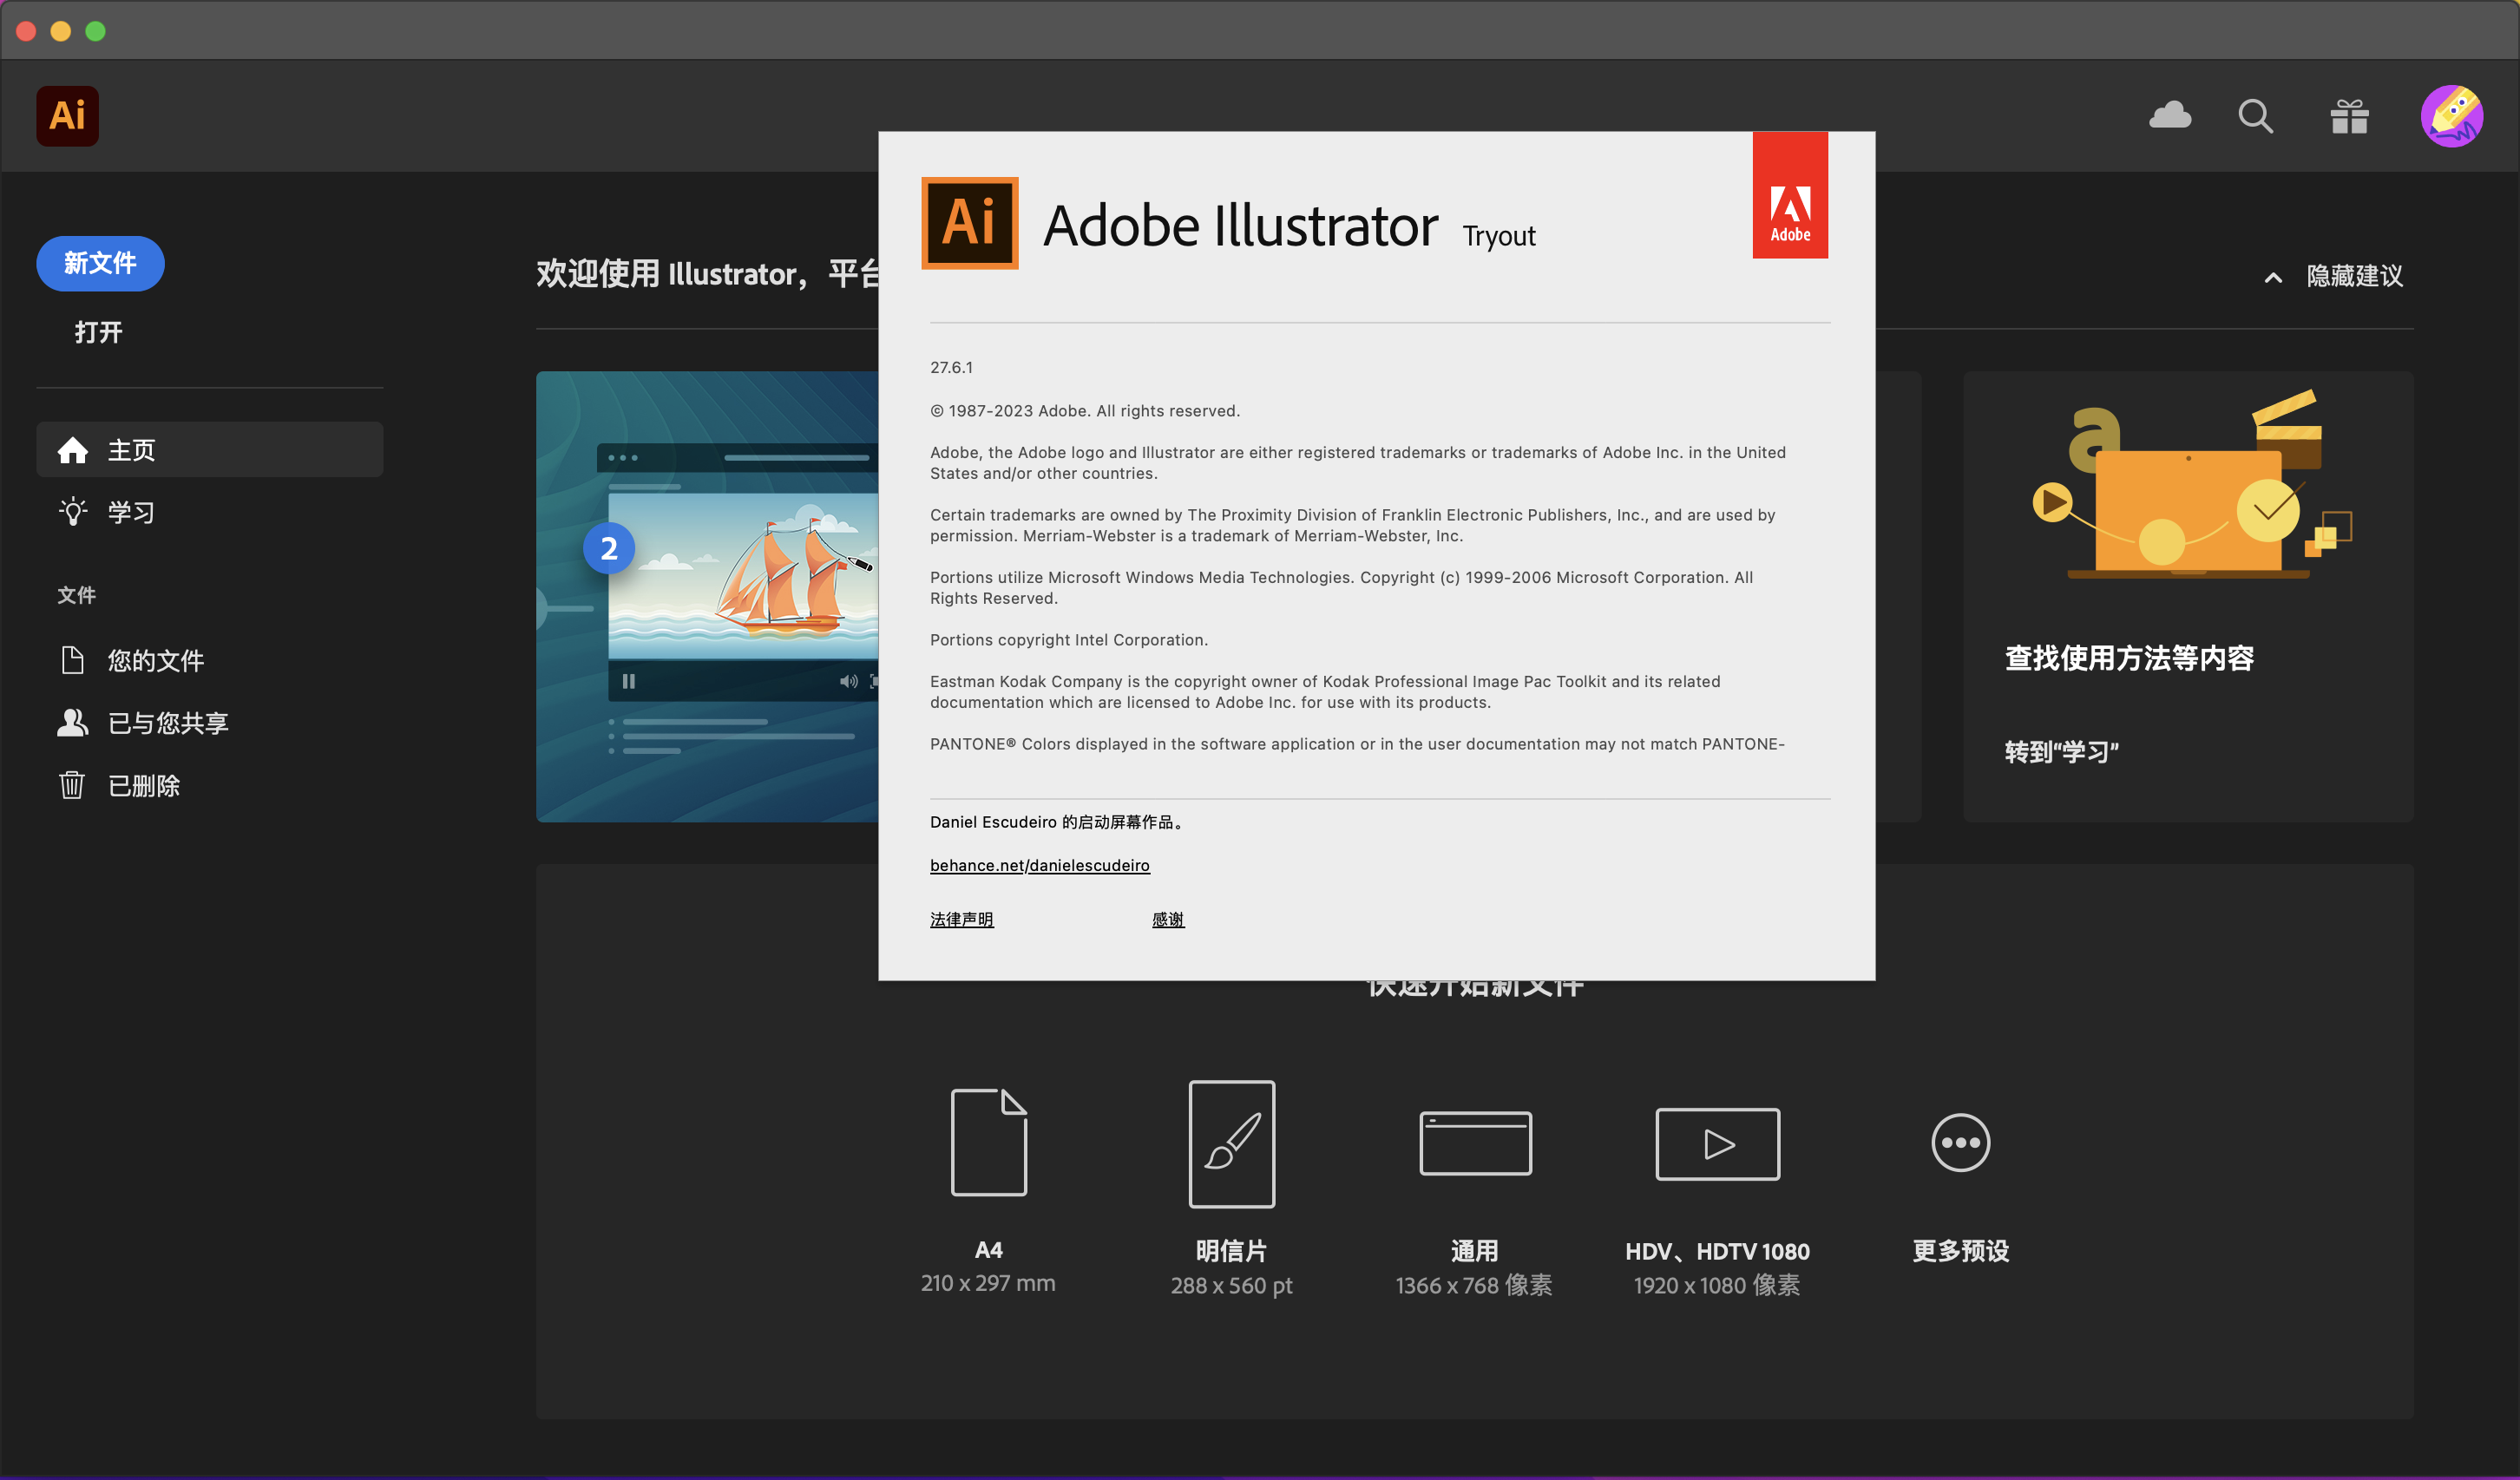Show 已与您共享 shared files

coord(167,723)
